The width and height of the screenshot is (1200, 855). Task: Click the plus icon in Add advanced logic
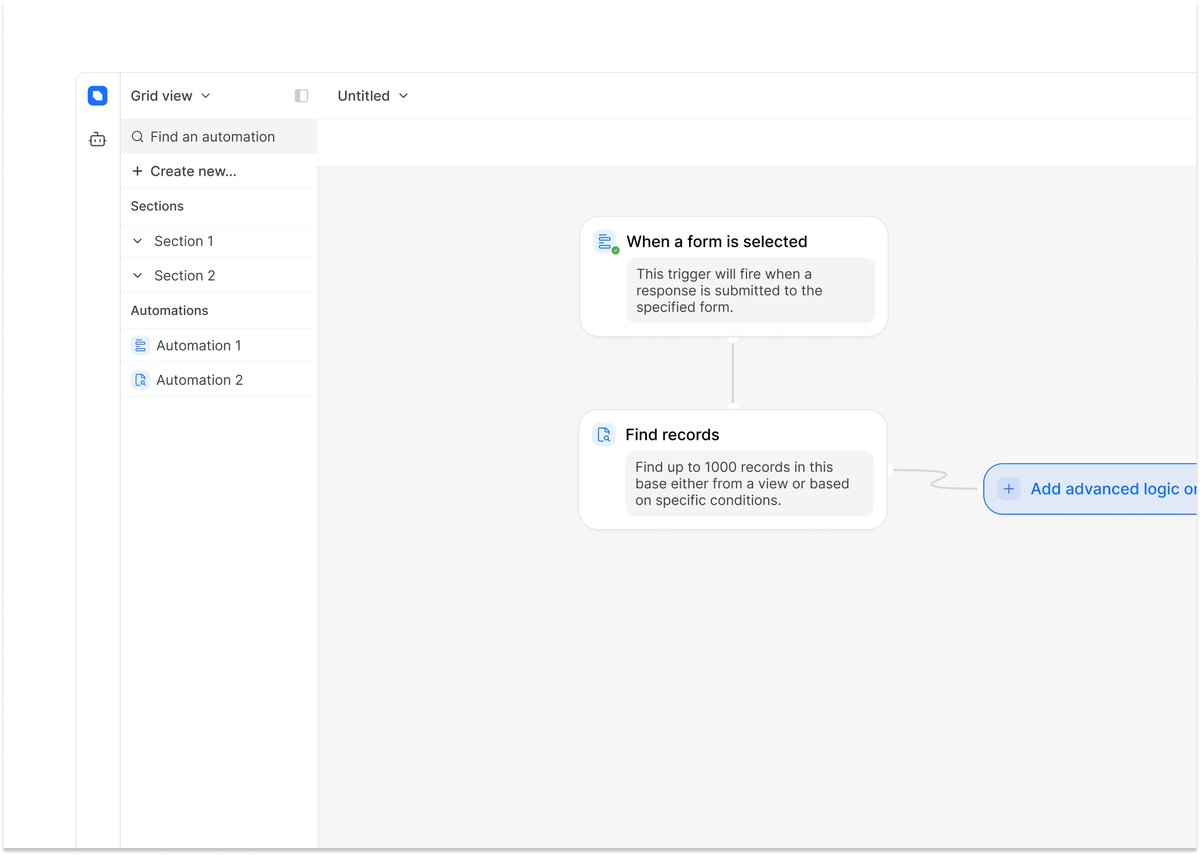[1009, 489]
